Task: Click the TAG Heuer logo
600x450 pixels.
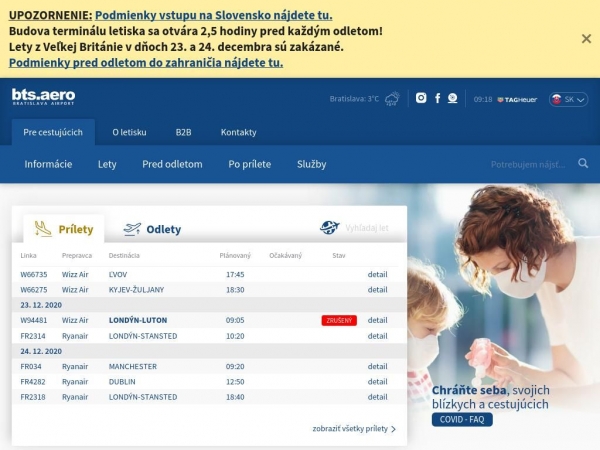Action: (517, 100)
